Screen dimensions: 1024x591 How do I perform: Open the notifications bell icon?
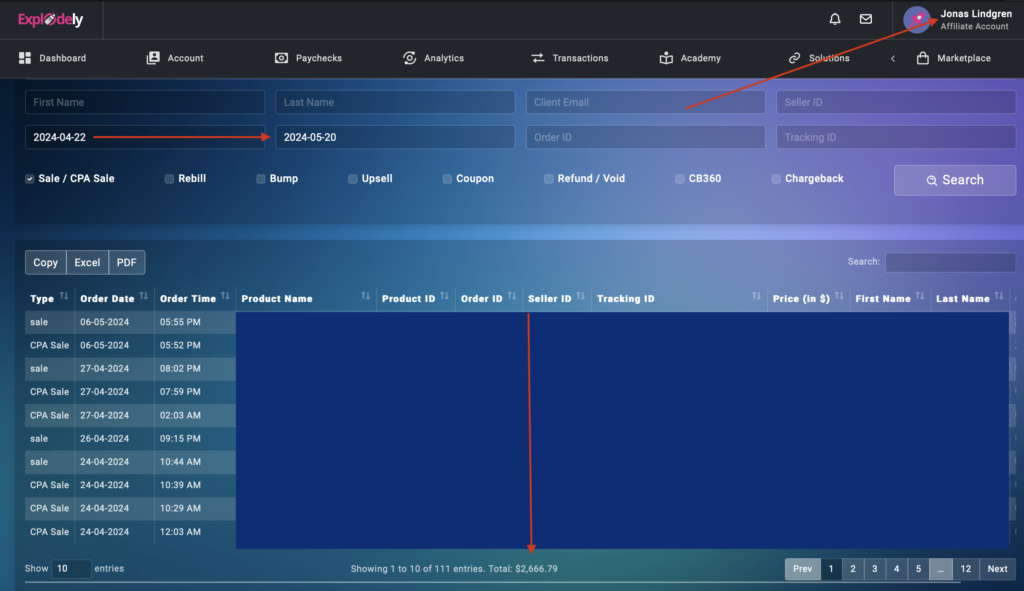pyautogui.click(x=835, y=19)
